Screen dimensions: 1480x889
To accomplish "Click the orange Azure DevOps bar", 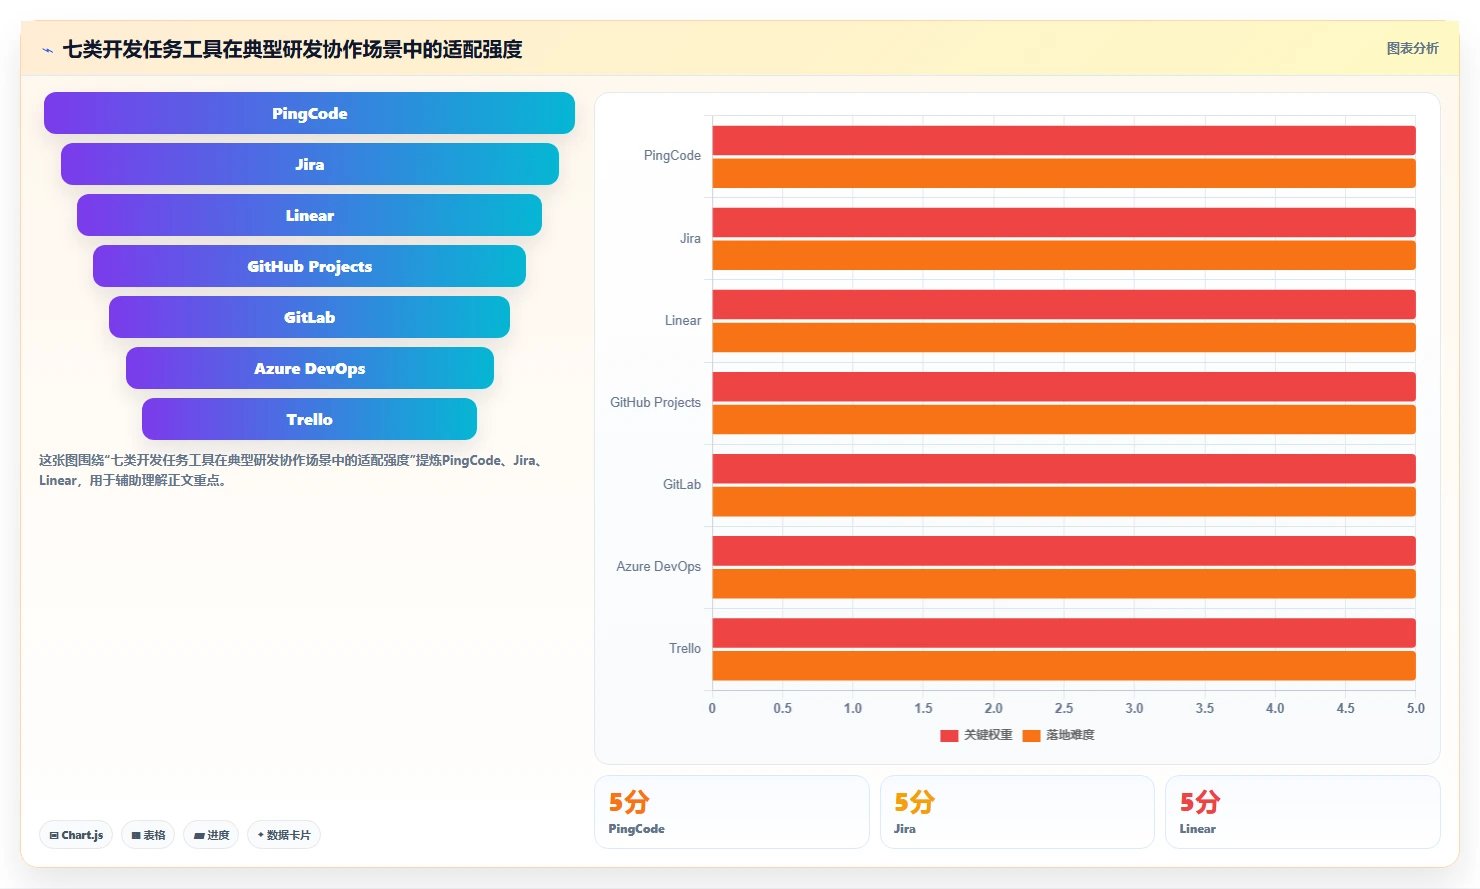I will click(x=1064, y=583).
